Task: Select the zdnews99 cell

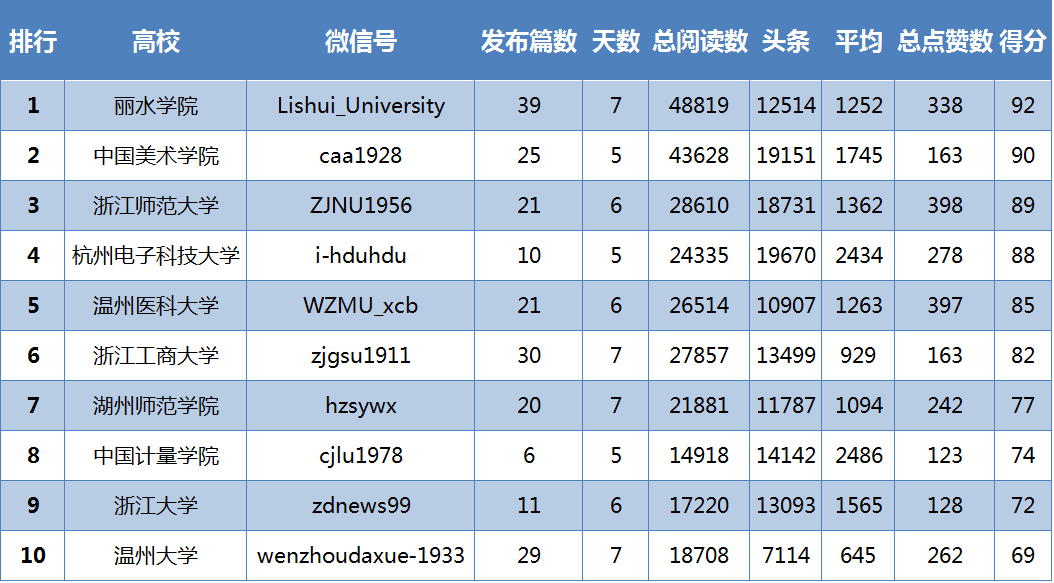Action: (361, 505)
